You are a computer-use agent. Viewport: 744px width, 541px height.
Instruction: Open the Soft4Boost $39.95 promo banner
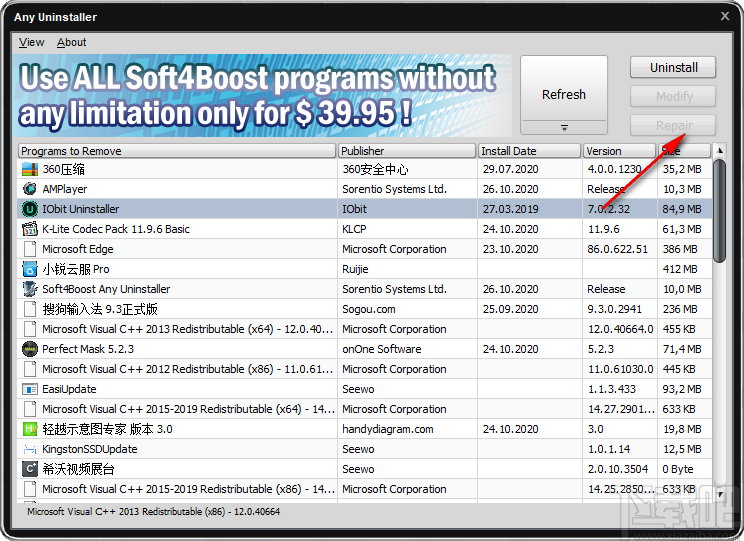coord(262,95)
